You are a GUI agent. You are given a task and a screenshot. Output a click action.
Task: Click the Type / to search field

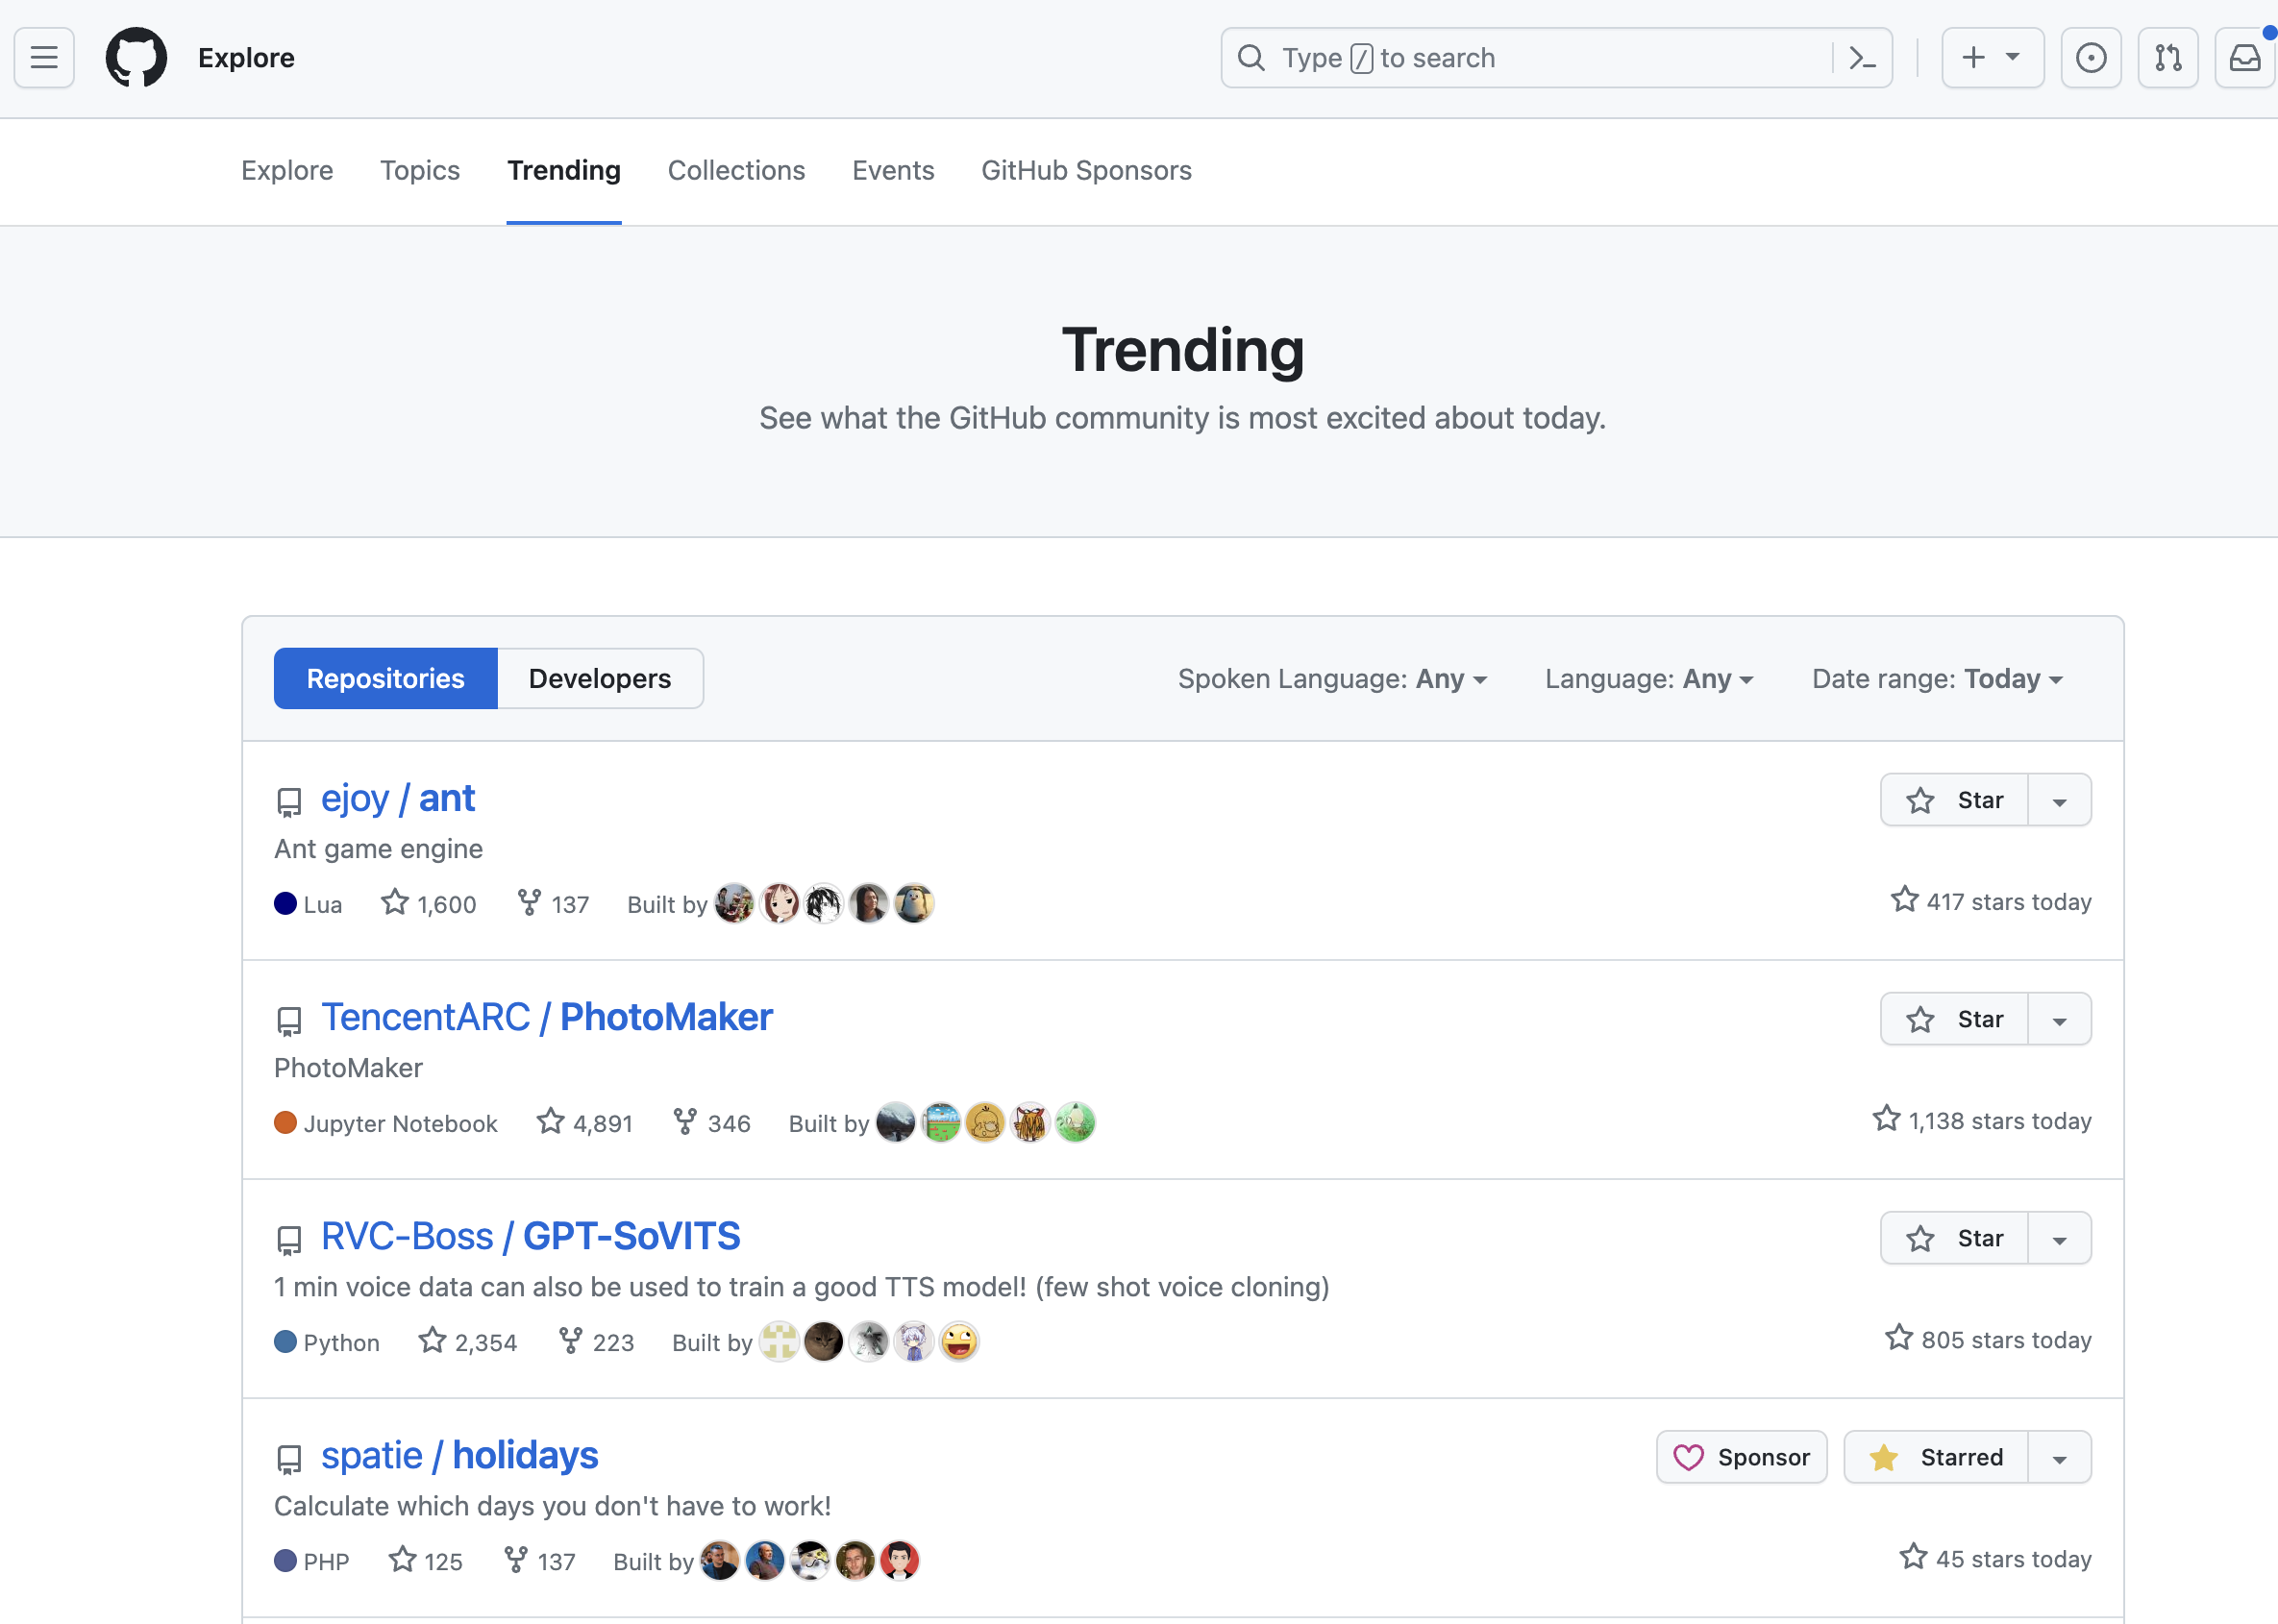click(1530, 58)
